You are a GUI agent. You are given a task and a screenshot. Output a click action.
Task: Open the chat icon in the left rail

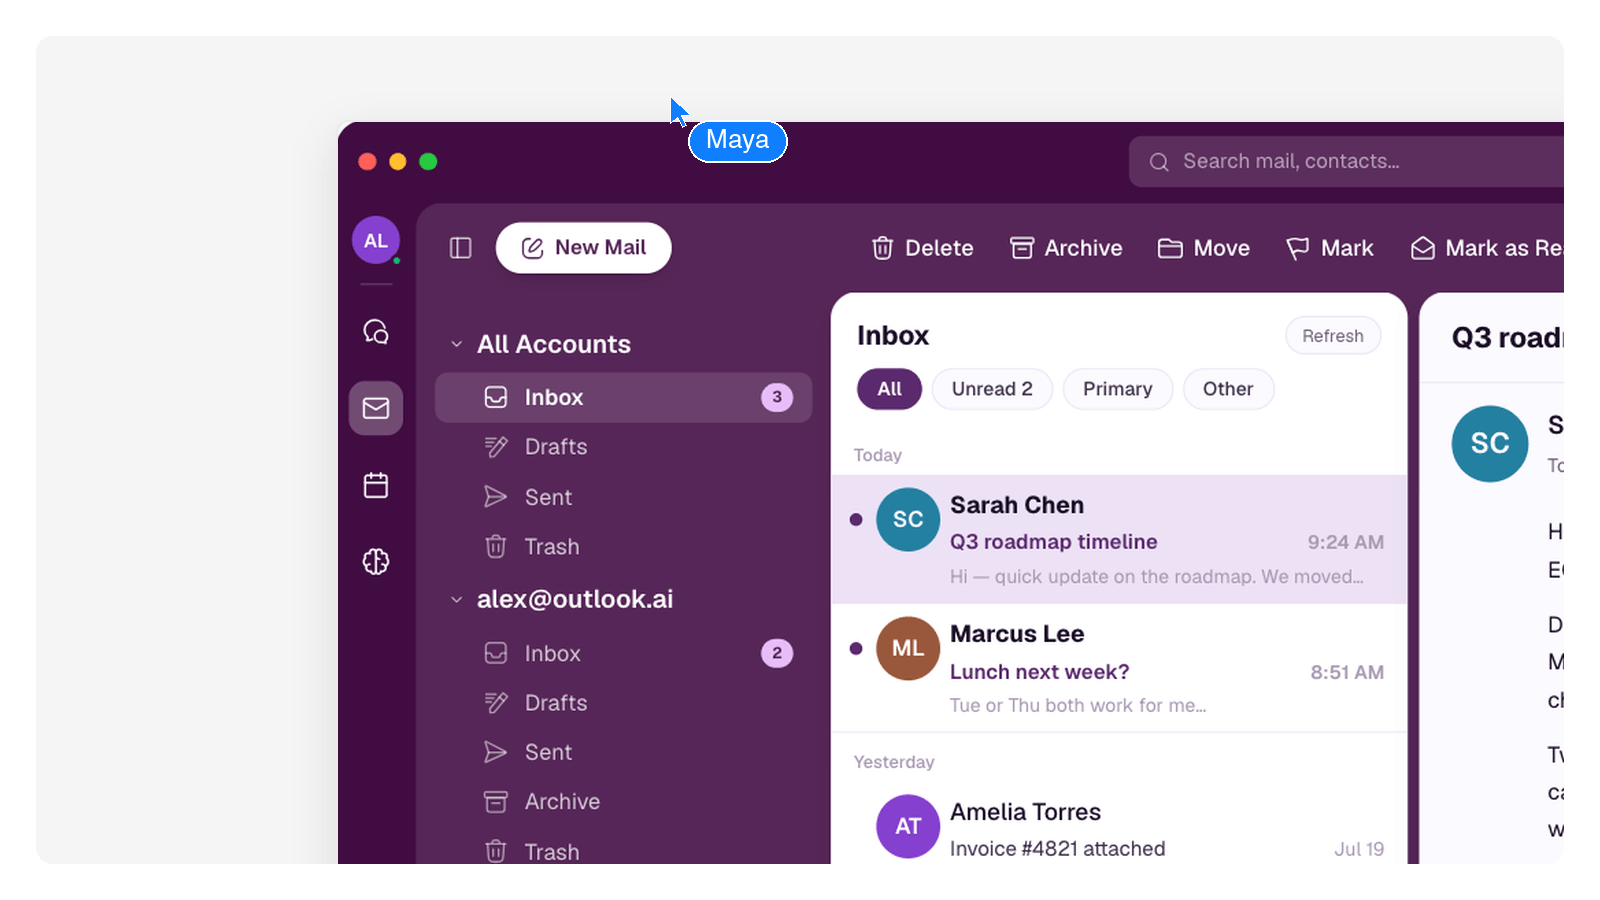(x=376, y=331)
